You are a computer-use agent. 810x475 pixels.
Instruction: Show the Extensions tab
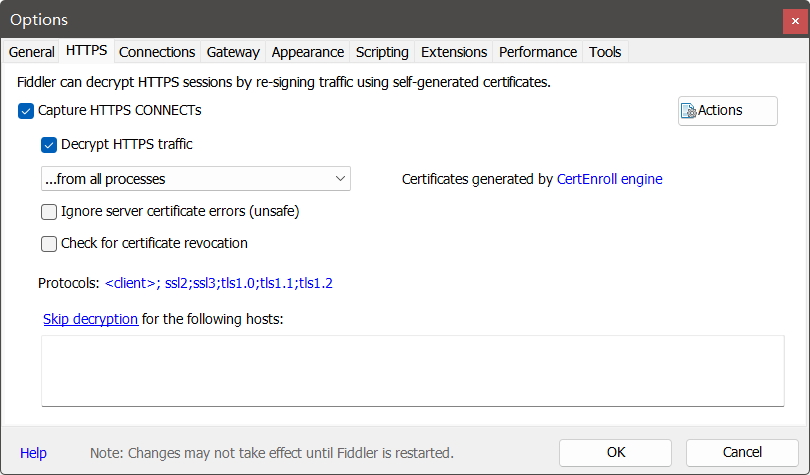454,52
